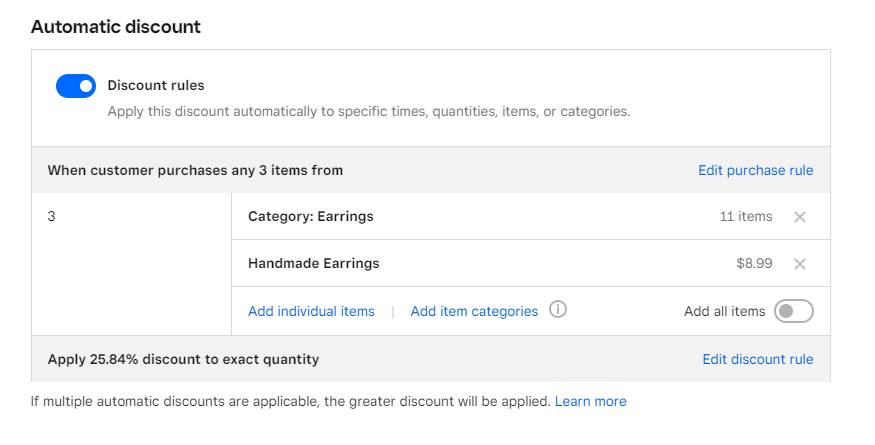The width and height of the screenshot is (875, 445).
Task: Enable the Add all items switch
Action: tap(794, 311)
